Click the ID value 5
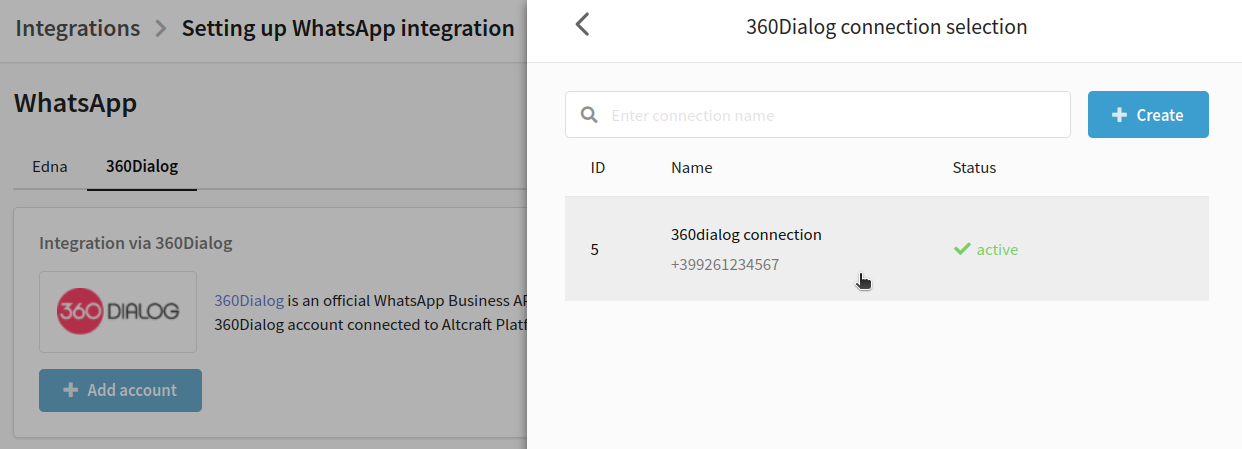This screenshot has width=1242, height=449. click(595, 250)
